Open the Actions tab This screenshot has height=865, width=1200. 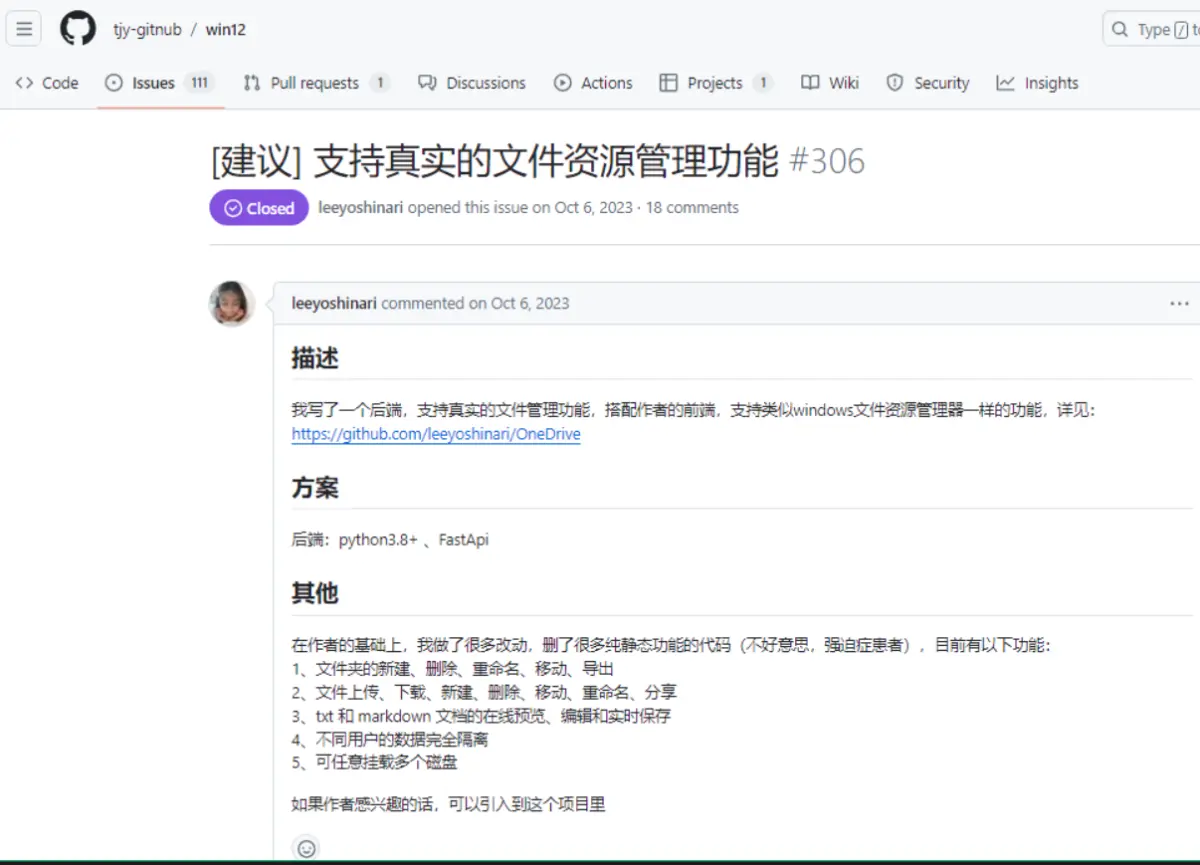click(594, 83)
